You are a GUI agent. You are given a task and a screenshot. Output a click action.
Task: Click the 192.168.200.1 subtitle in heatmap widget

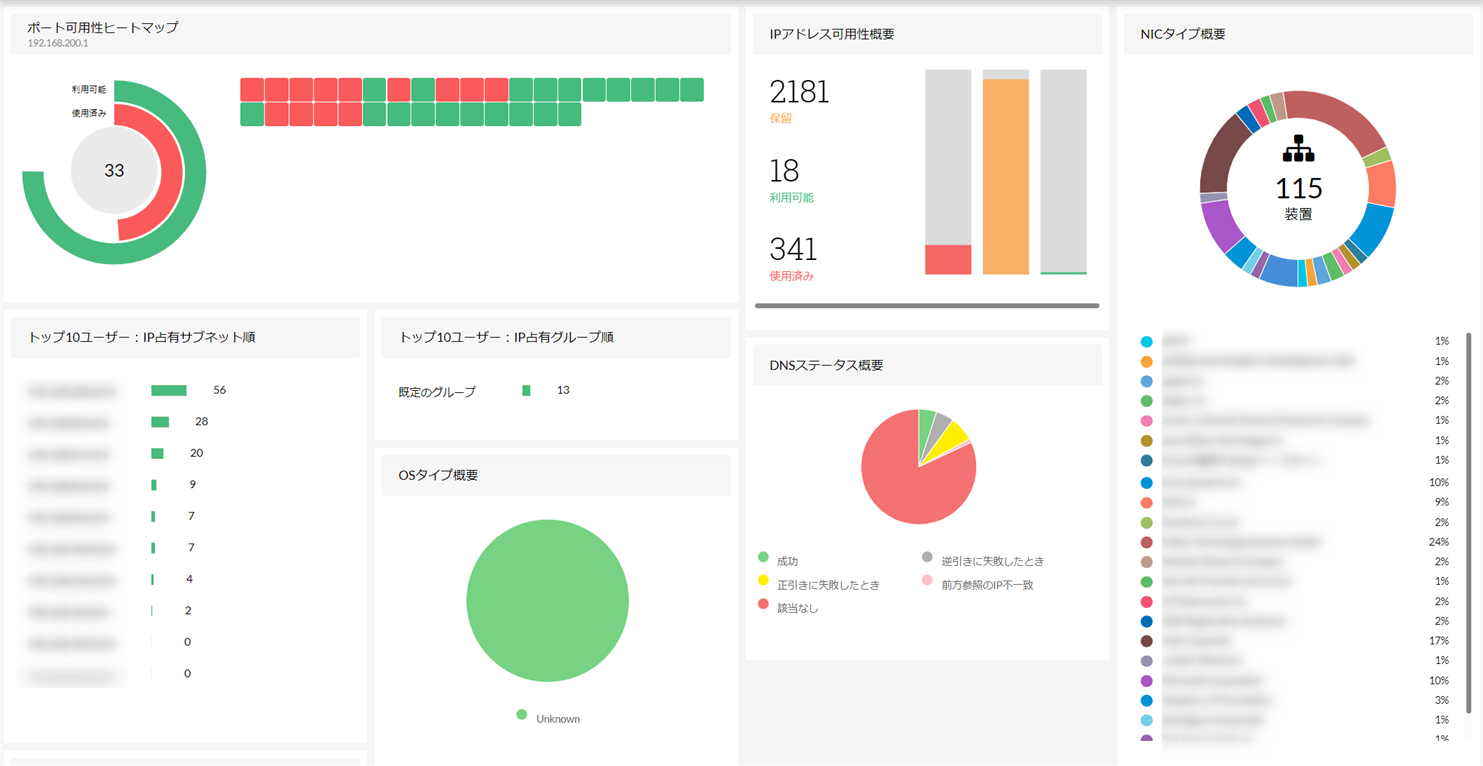pyautogui.click(x=58, y=43)
